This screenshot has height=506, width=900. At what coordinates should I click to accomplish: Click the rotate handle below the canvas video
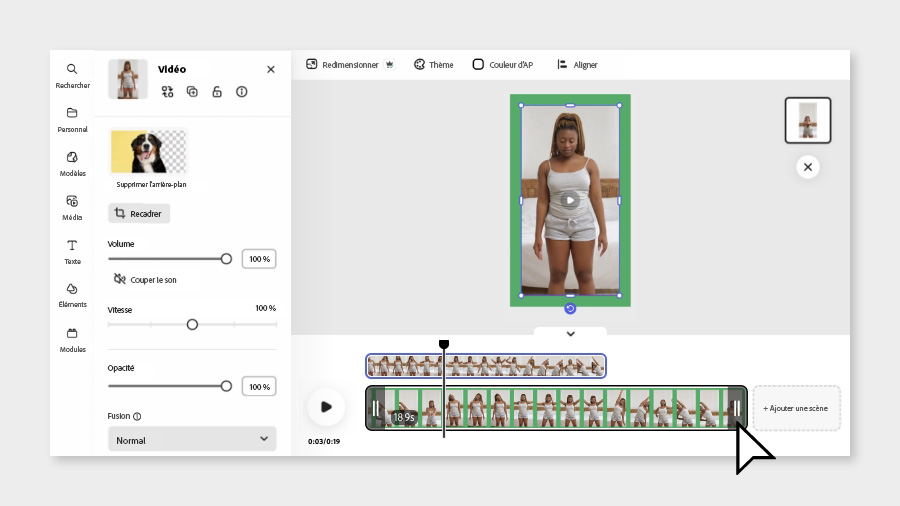click(570, 309)
